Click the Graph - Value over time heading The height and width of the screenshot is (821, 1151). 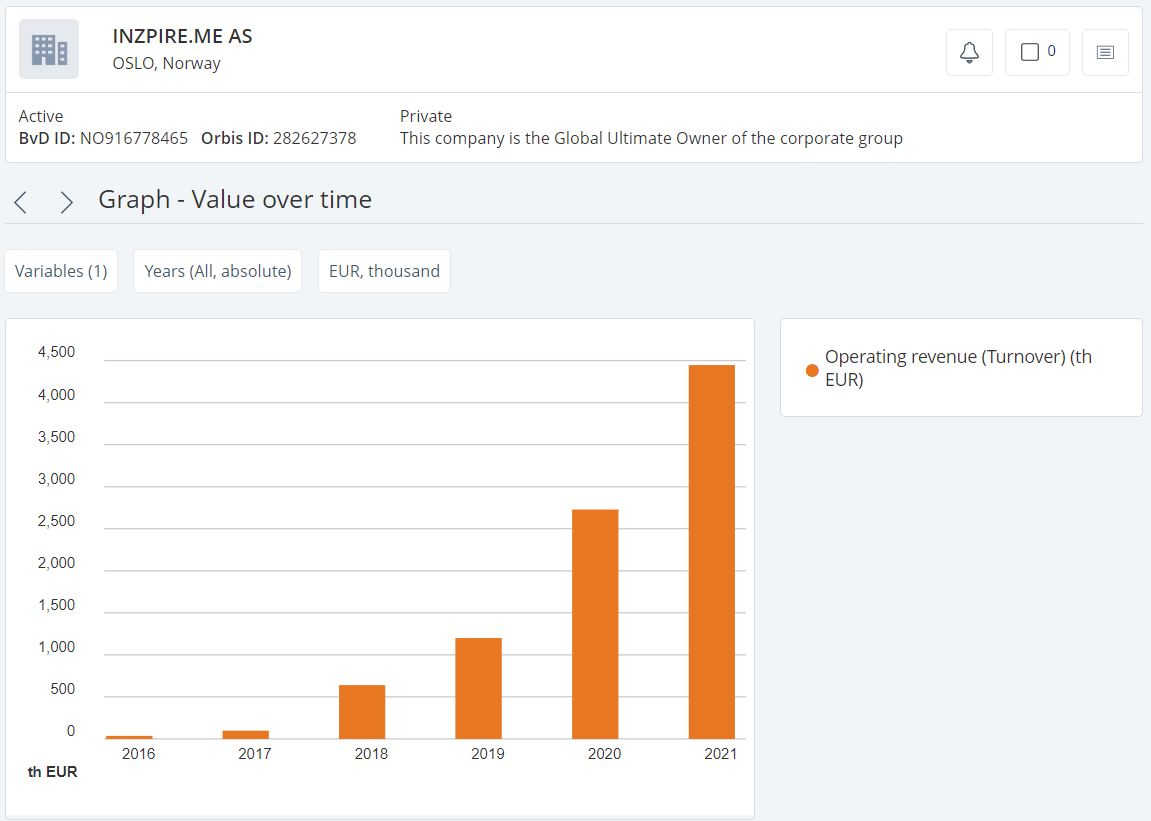[x=235, y=200]
